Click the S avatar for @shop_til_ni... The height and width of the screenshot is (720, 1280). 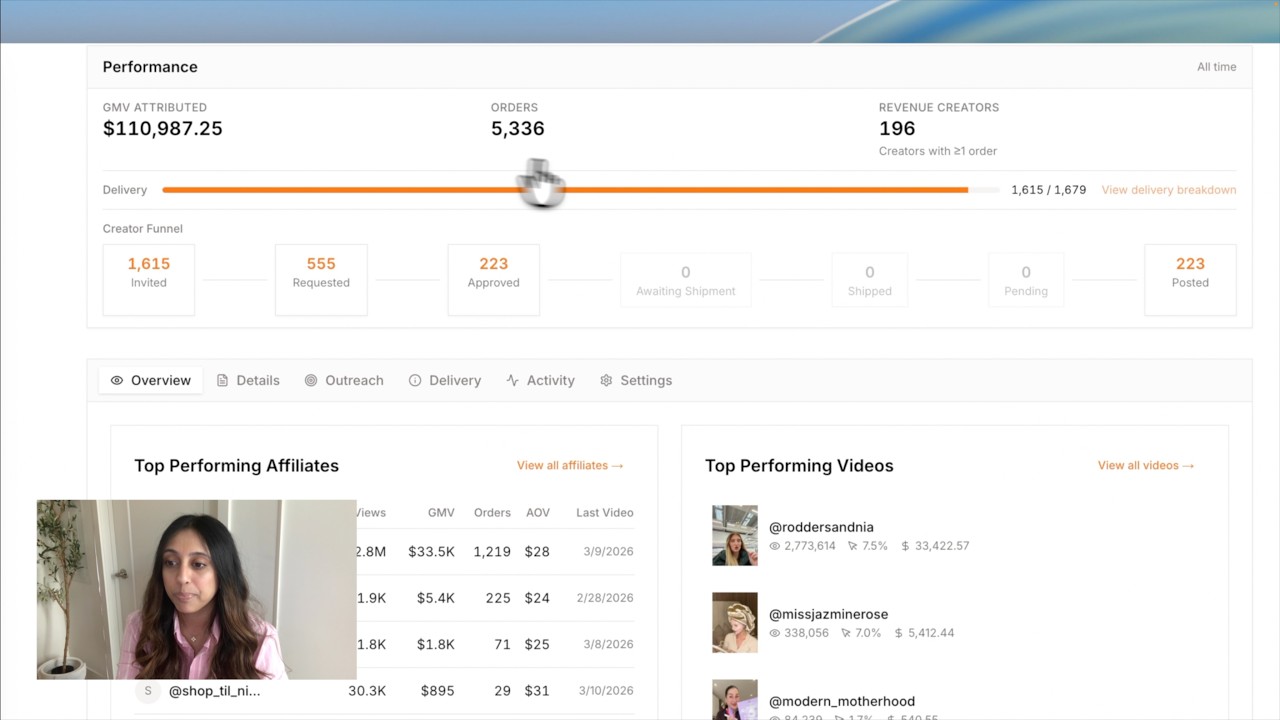(148, 691)
